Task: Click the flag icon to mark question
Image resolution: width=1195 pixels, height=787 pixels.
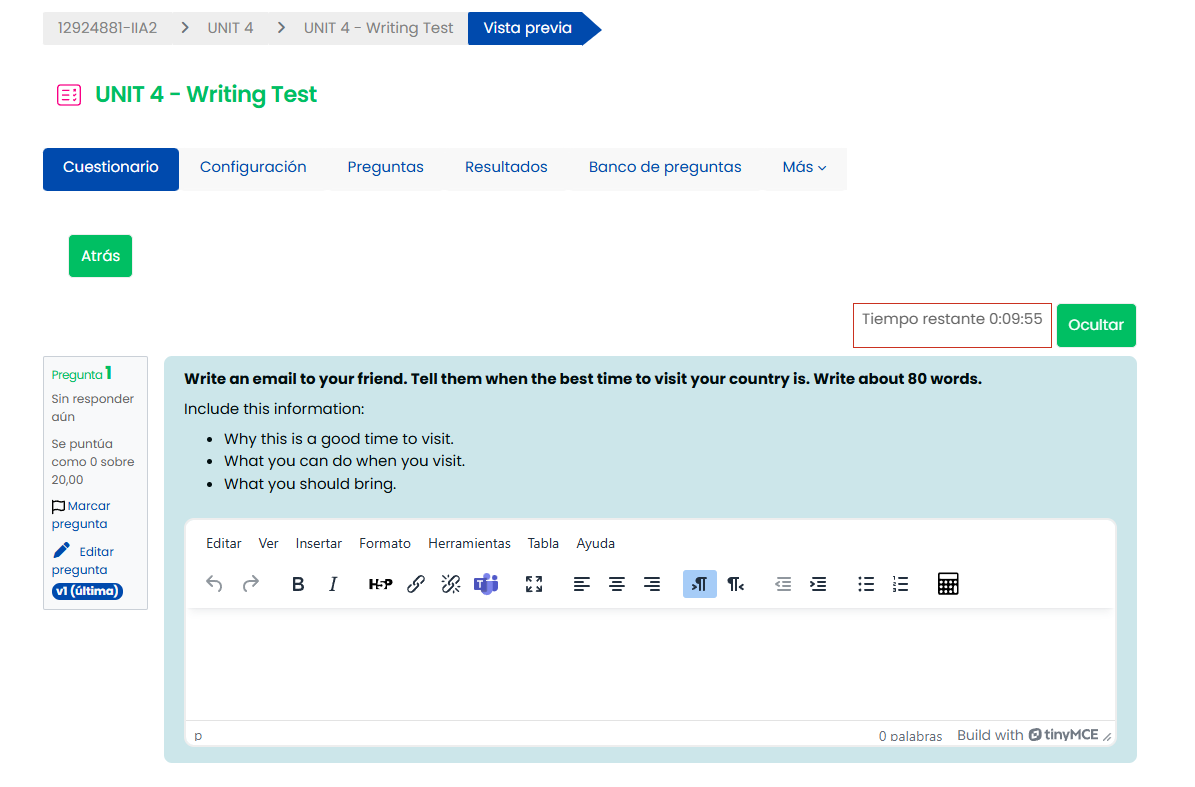Action: (x=58, y=507)
